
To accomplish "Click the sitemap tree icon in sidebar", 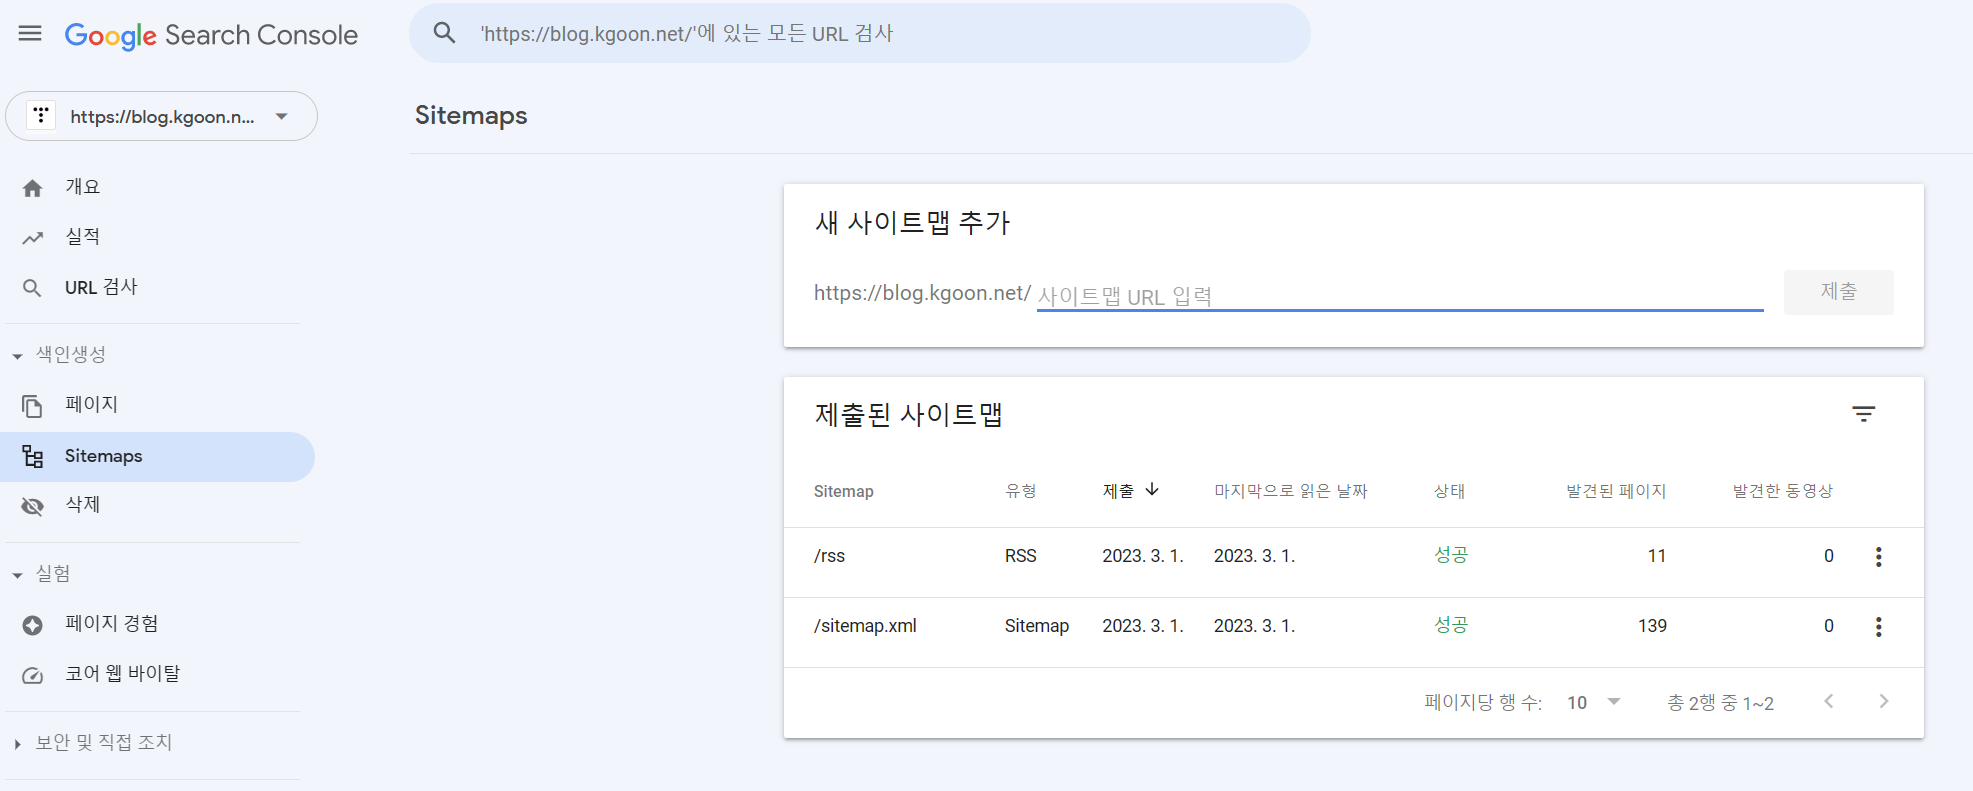I will [33, 457].
